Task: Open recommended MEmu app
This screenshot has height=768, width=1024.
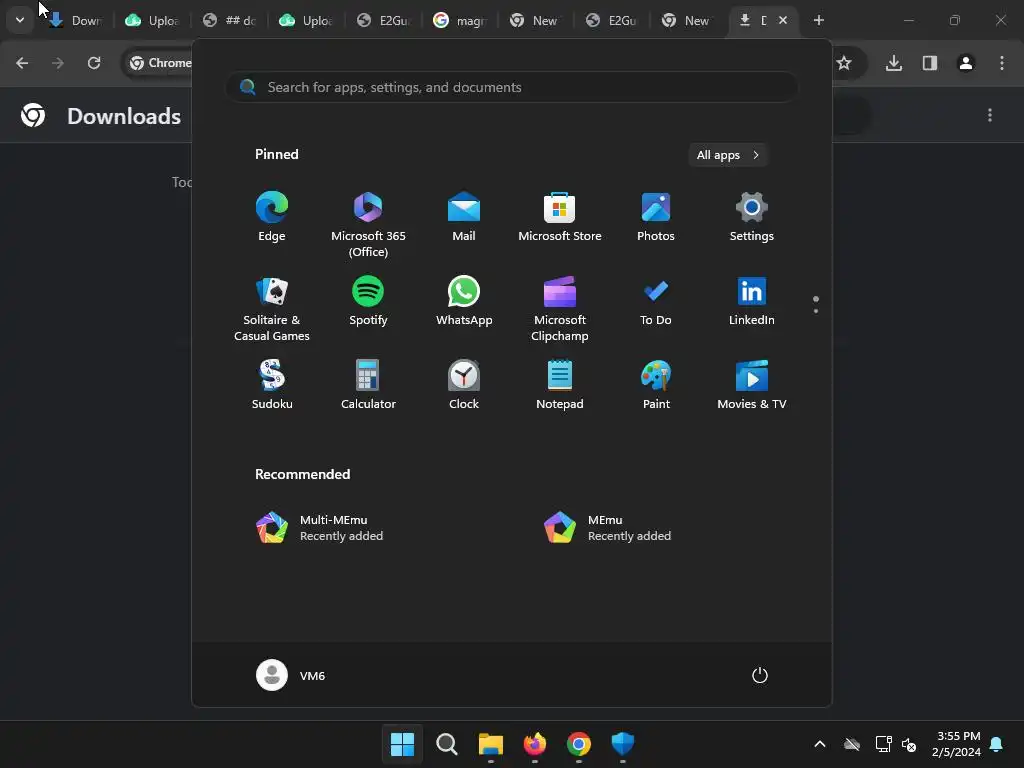Action: point(607,528)
